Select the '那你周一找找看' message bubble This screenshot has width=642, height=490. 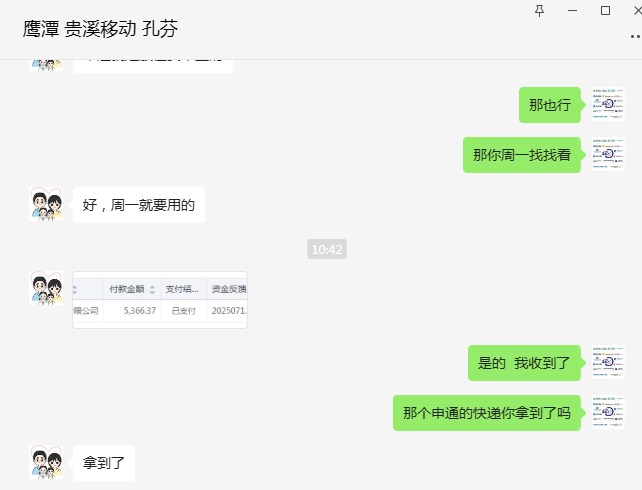coord(522,155)
